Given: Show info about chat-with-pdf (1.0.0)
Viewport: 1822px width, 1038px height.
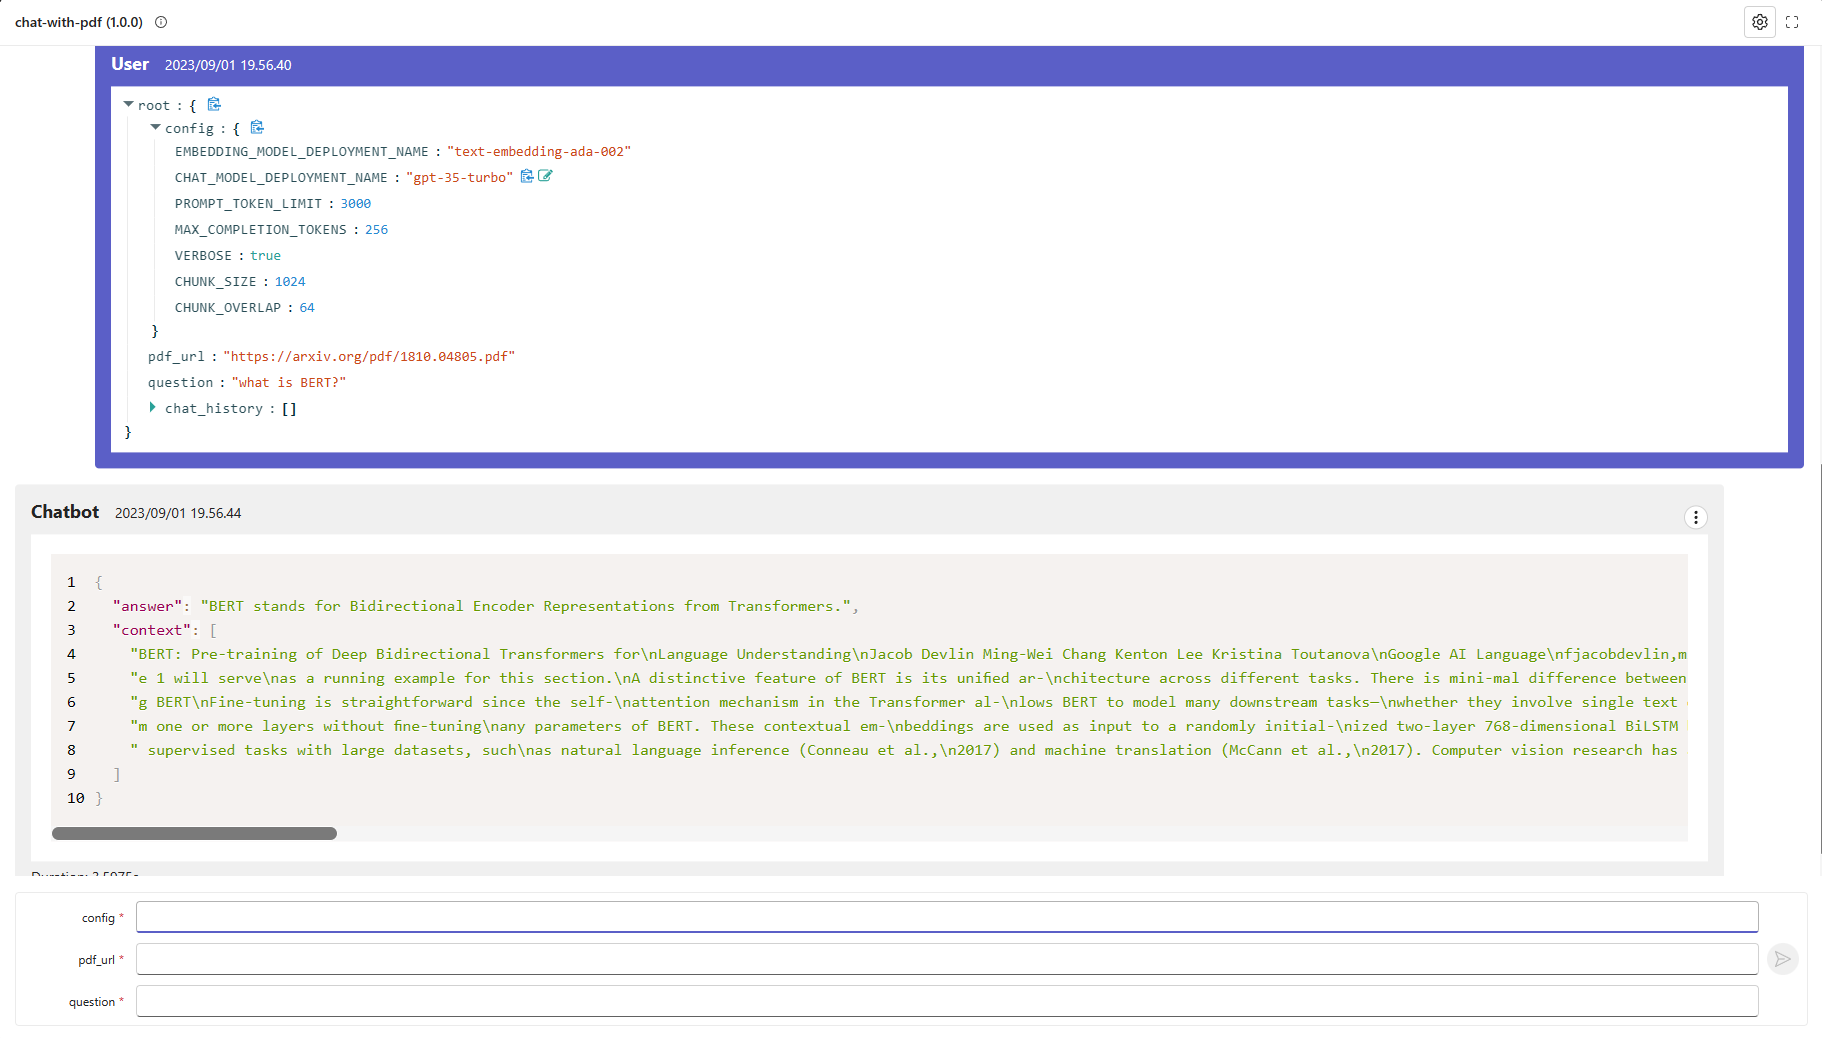Looking at the screenshot, I should (161, 22).
